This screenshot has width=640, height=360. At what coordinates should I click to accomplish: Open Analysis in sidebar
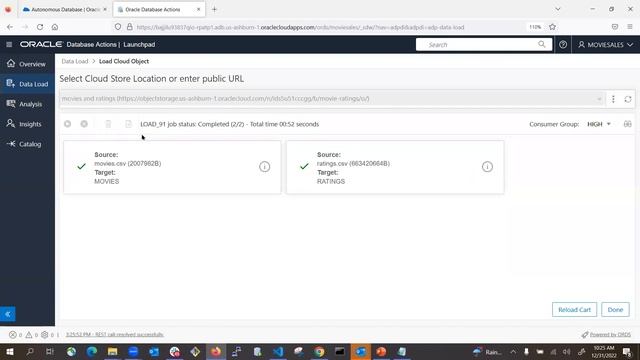[27, 104]
